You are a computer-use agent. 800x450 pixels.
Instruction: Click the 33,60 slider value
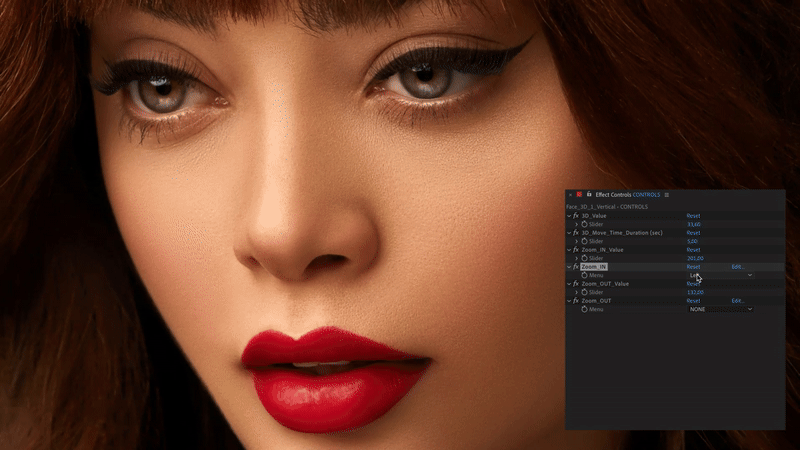click(x=693, y=224)
